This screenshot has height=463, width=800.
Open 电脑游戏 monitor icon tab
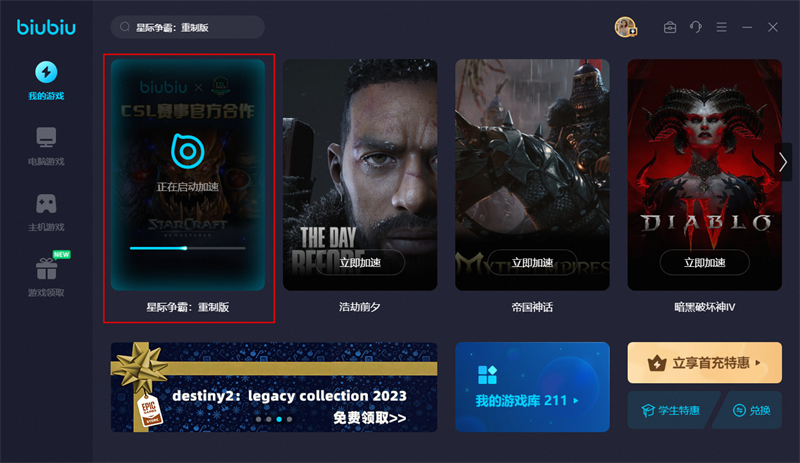click(x=46, y=147)
